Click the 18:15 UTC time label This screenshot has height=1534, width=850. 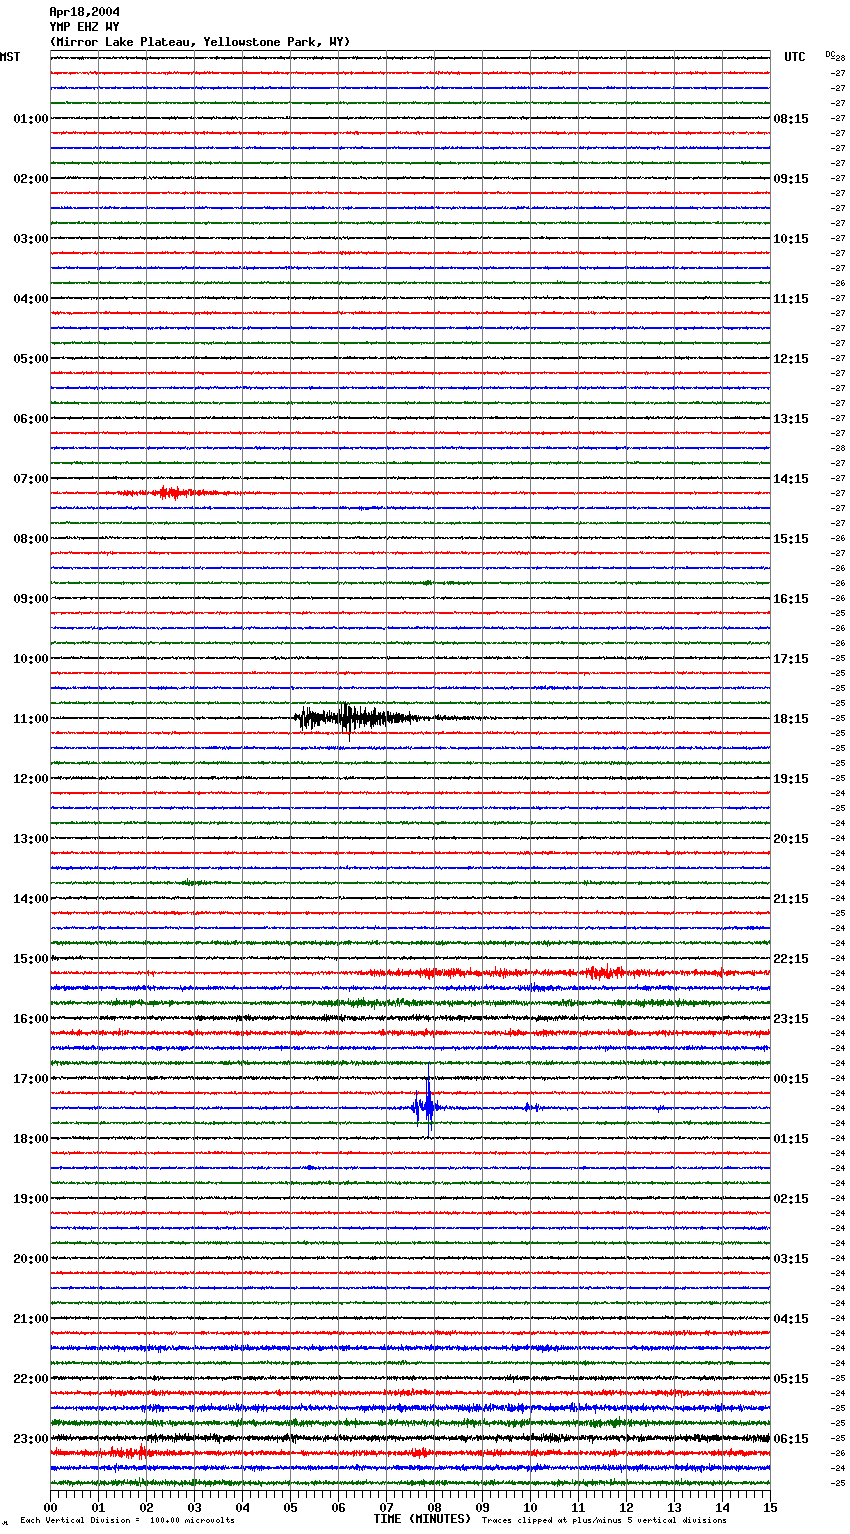point(791,719)
